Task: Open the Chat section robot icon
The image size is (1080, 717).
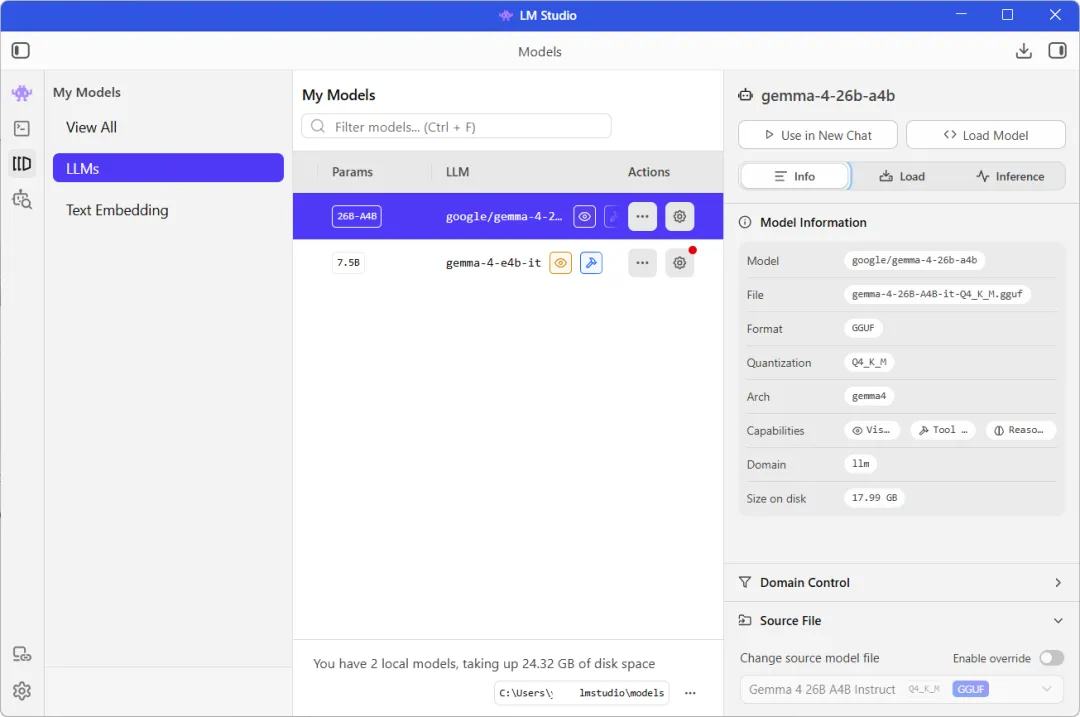Action: (x=22, y=93)
